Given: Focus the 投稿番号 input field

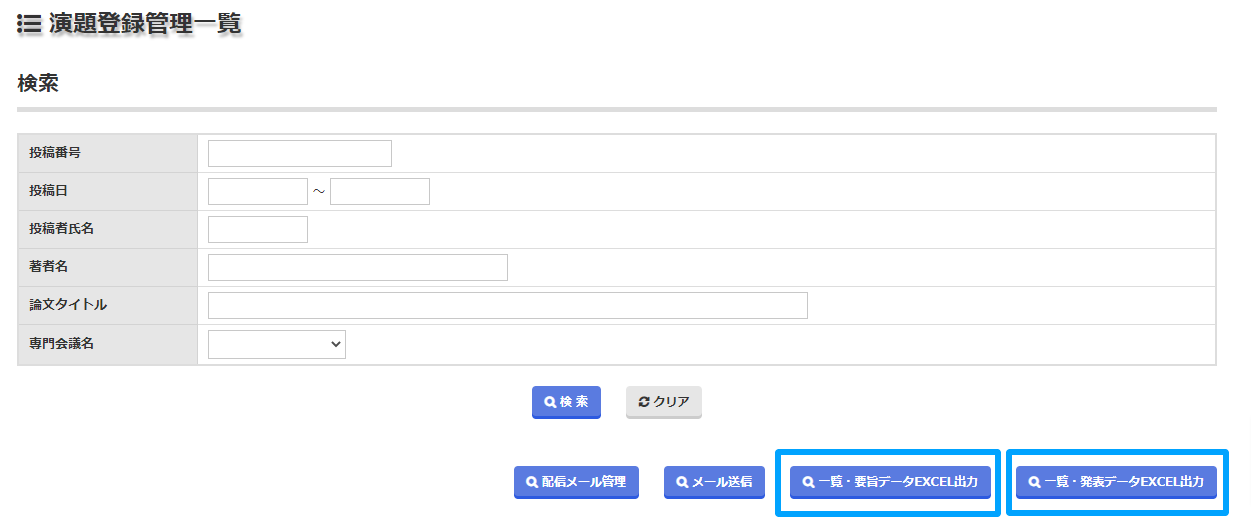Looking at the screenshot, I should [300, 153].
